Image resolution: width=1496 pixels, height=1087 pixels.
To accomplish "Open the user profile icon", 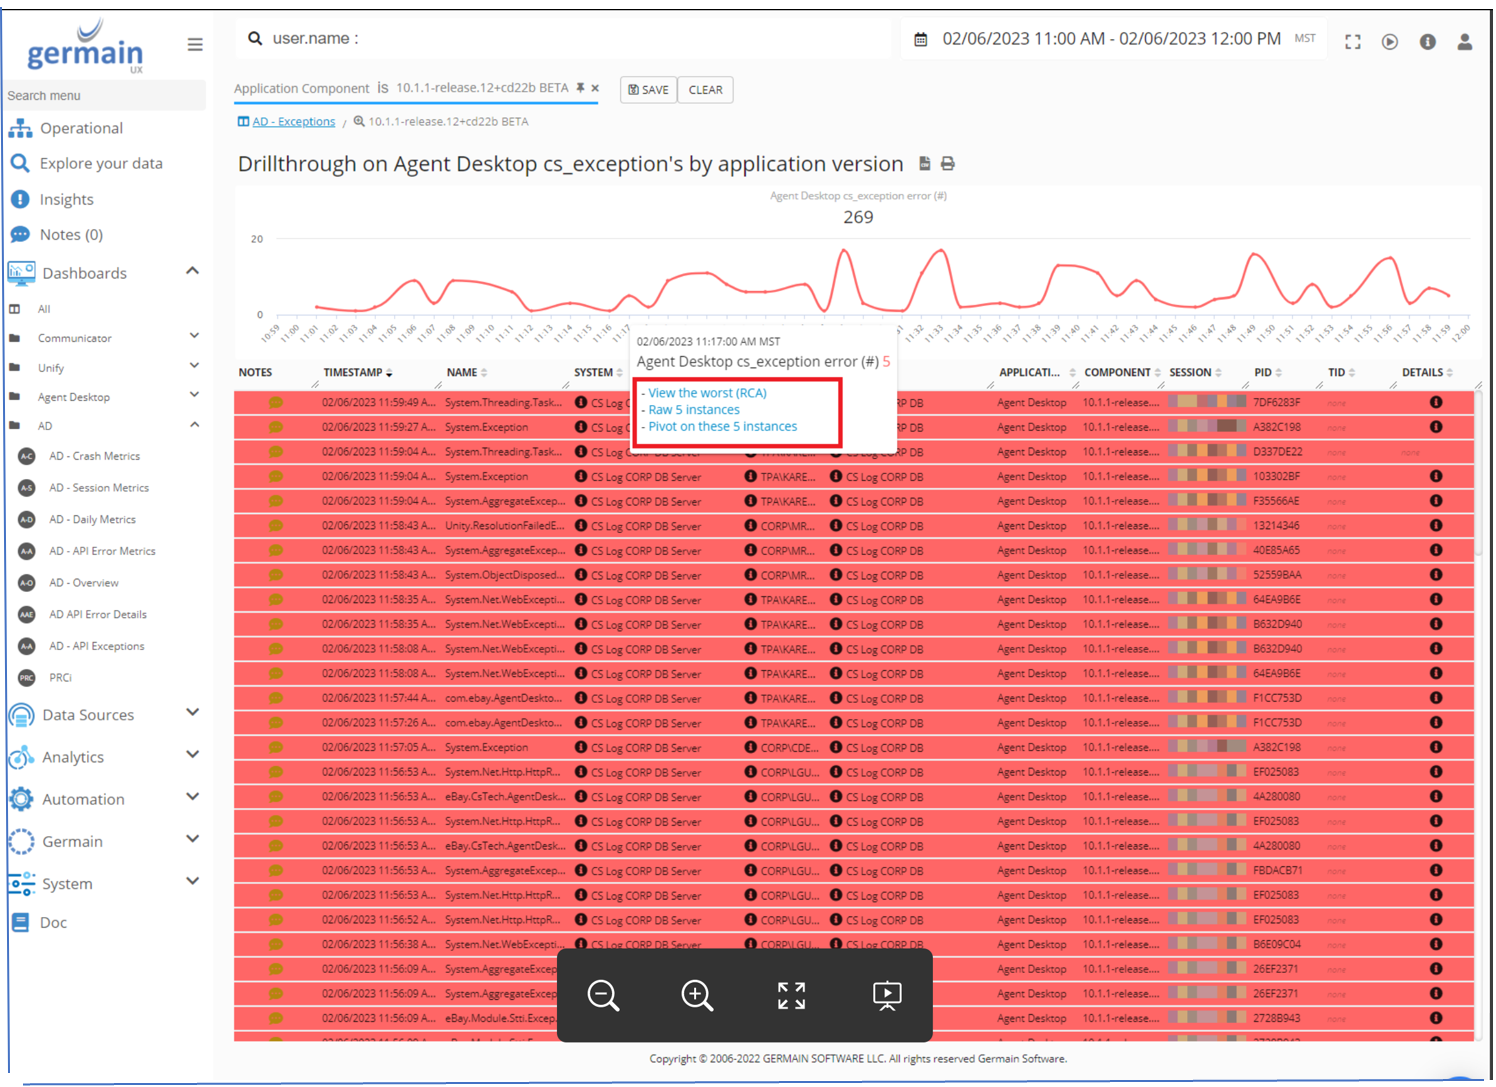I will pyautogui.click(x=1464, y=42).
